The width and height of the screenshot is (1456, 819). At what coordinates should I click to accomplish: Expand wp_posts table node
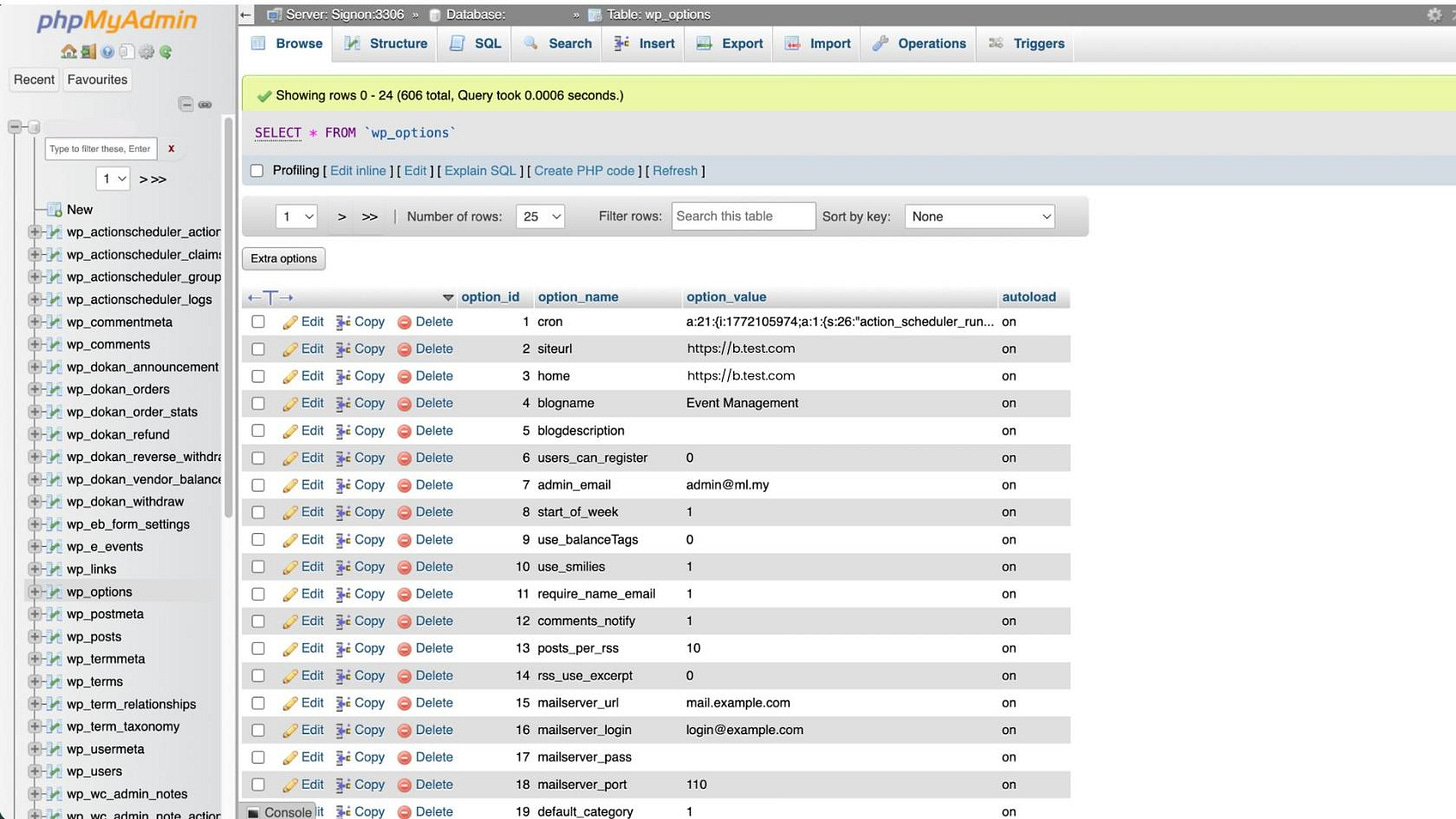[35, 637]
